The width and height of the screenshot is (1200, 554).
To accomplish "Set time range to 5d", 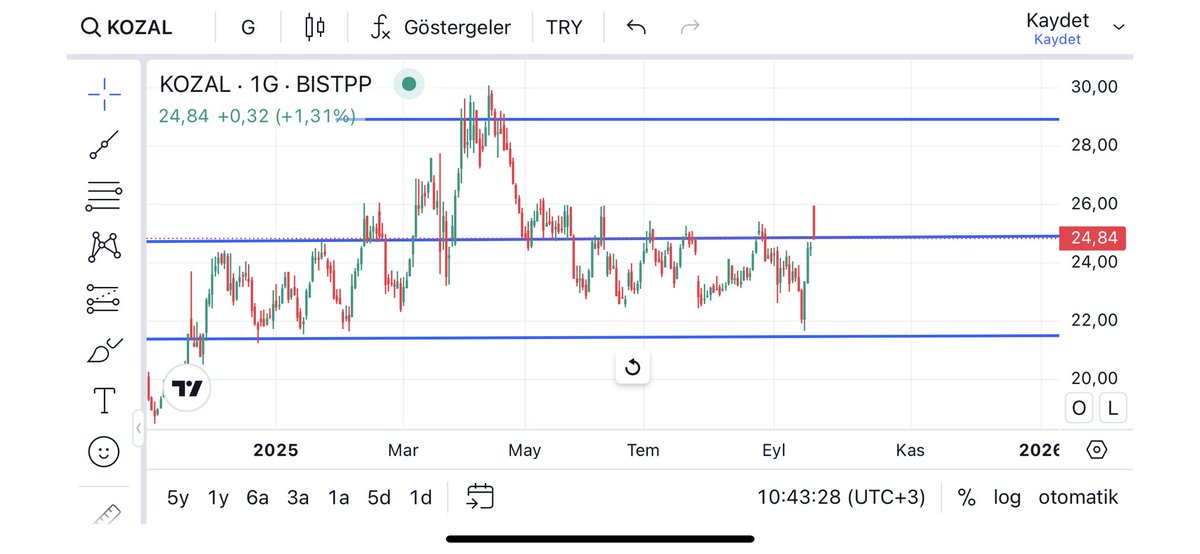I will coord(379,497).
